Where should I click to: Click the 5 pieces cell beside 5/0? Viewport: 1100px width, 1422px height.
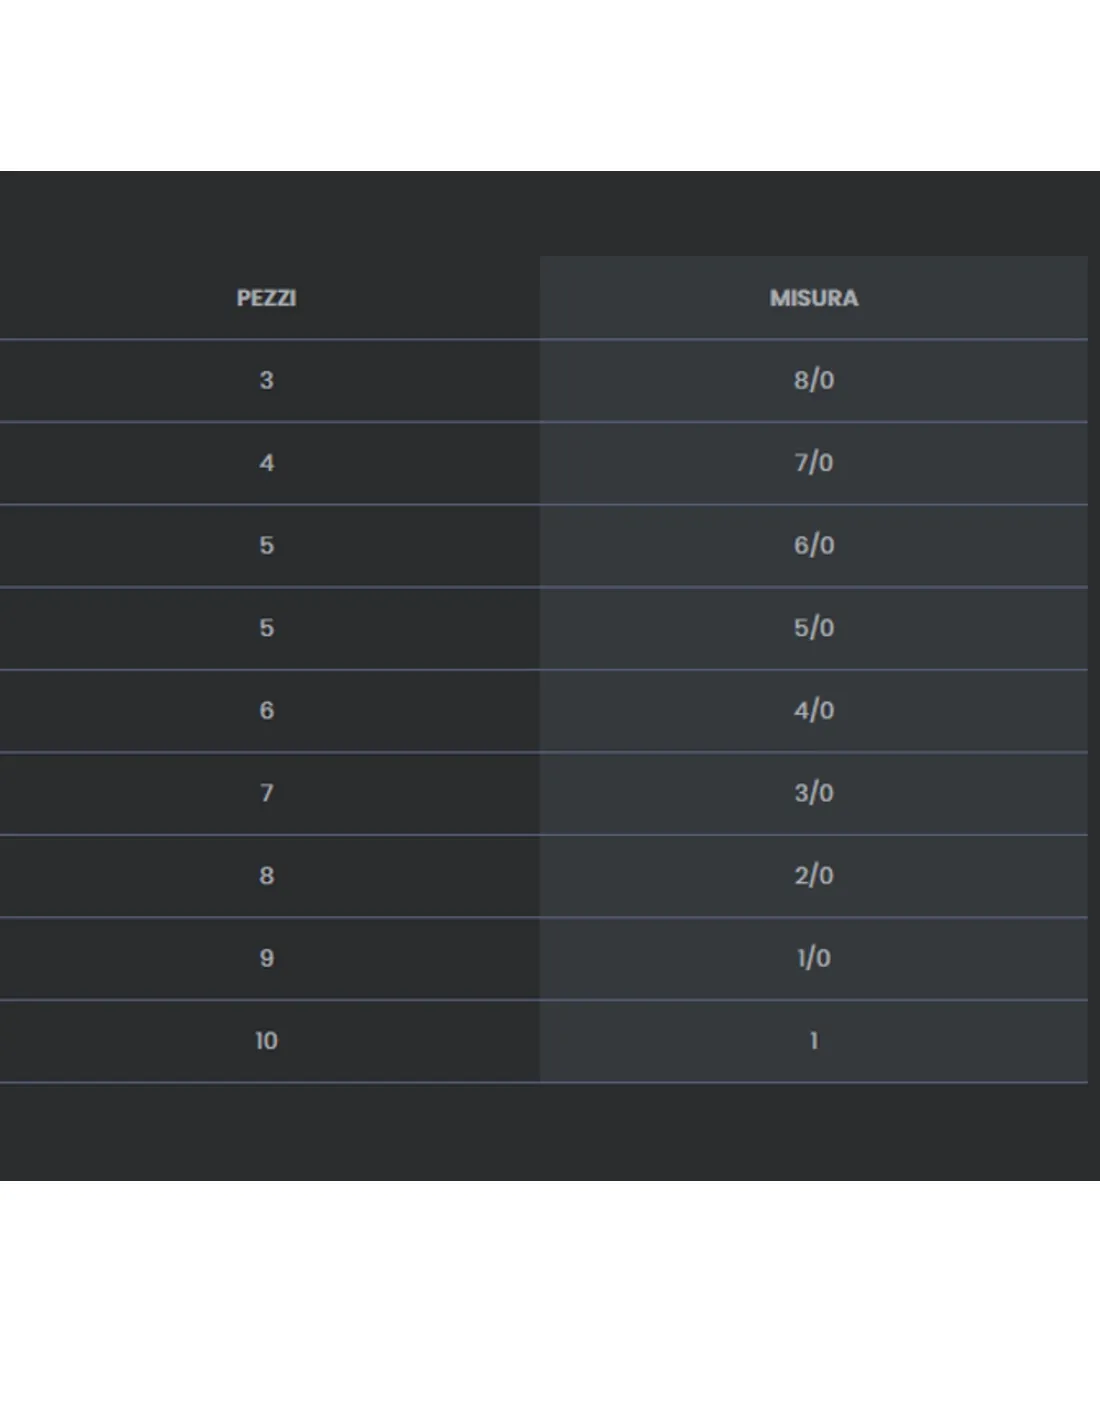[x=266, y=628]
